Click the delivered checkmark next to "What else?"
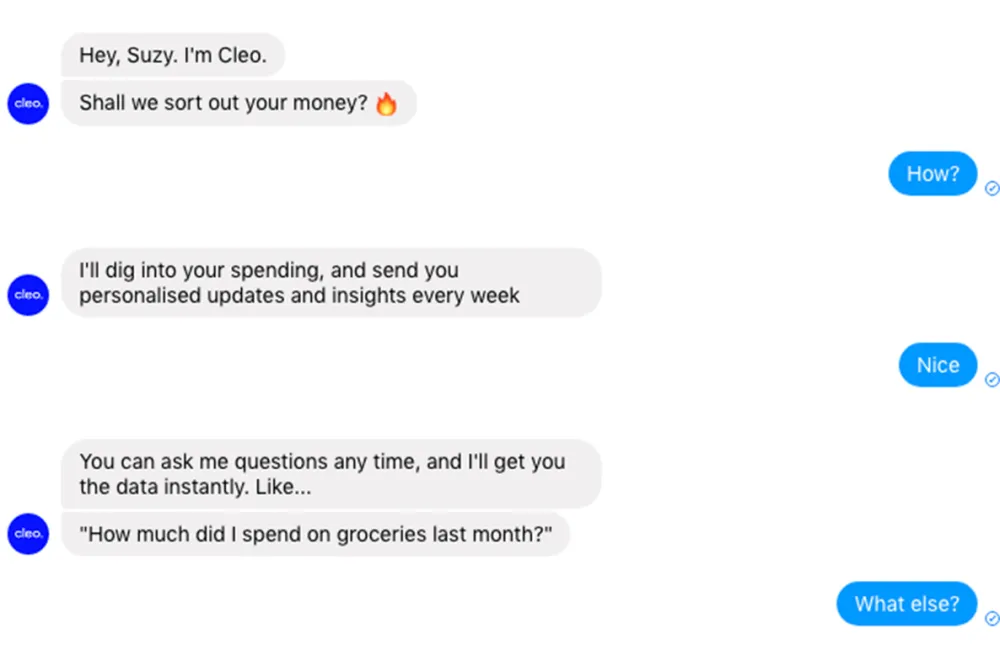This screenshot has width=1000, height=666. coord(992,619)
